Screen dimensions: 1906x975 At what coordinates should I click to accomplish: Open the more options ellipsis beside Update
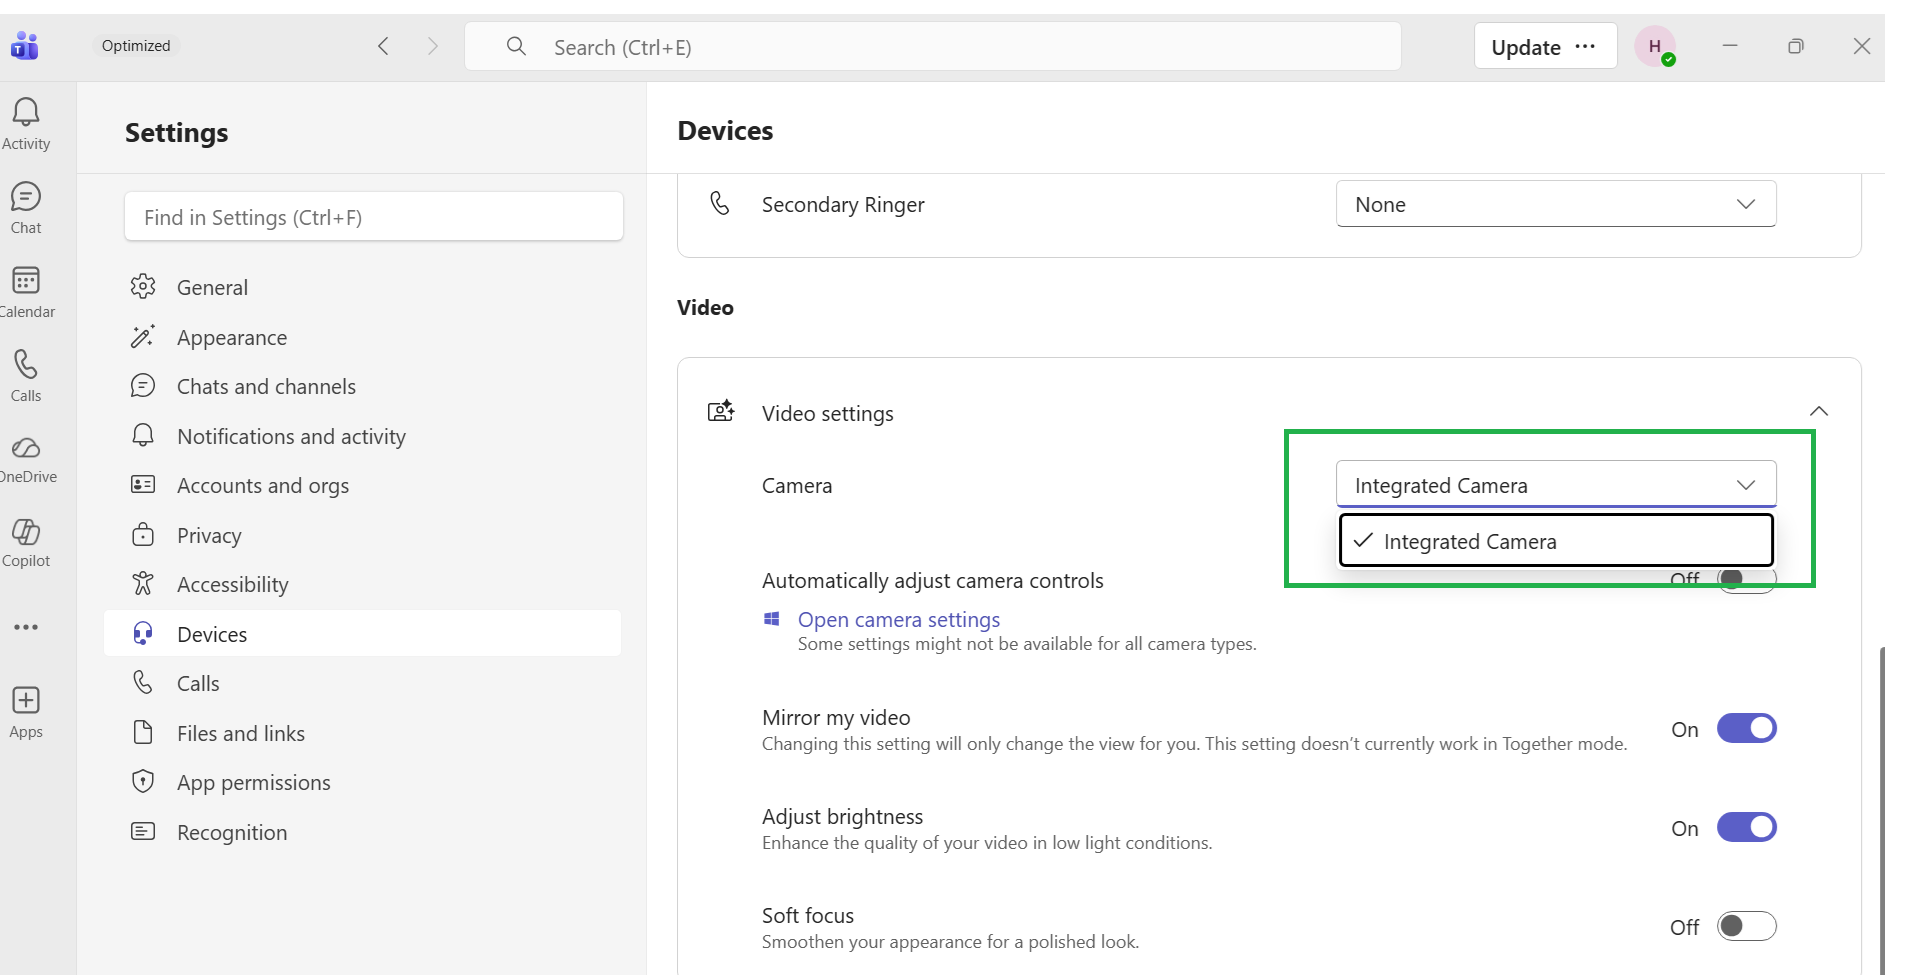[1585, 46]
